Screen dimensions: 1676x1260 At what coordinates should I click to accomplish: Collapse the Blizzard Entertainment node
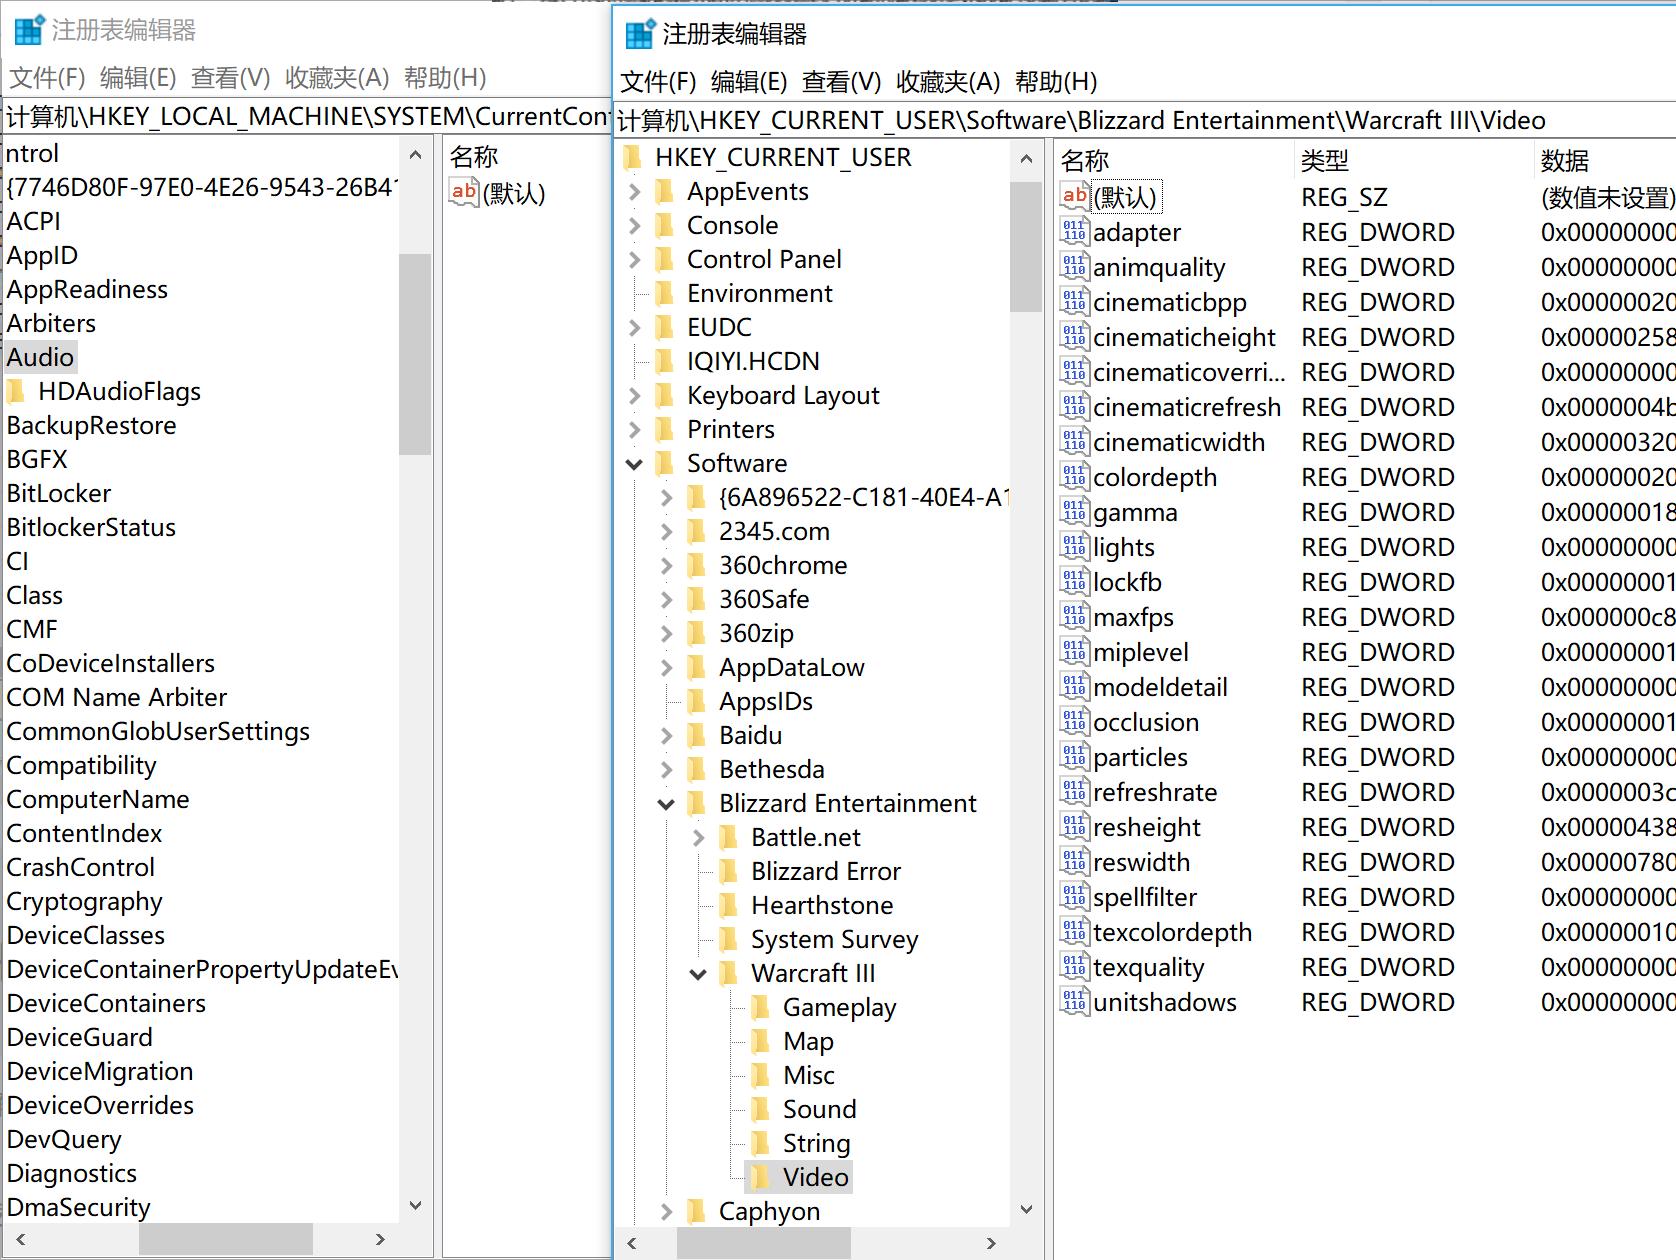tap(665, 803)
